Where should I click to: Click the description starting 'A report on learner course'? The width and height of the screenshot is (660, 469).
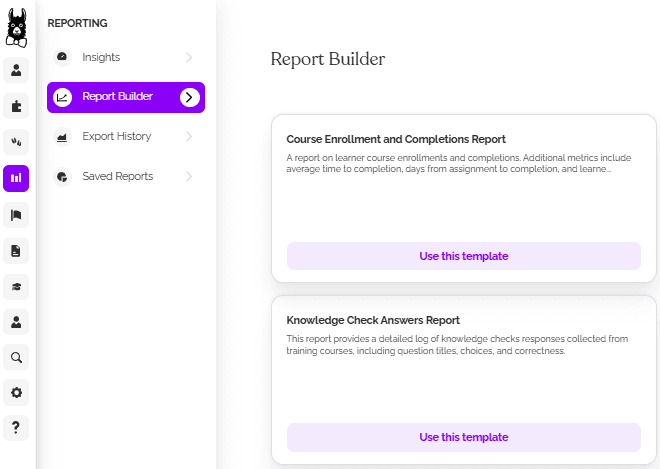pyautogui.click(x=458, y=163)
